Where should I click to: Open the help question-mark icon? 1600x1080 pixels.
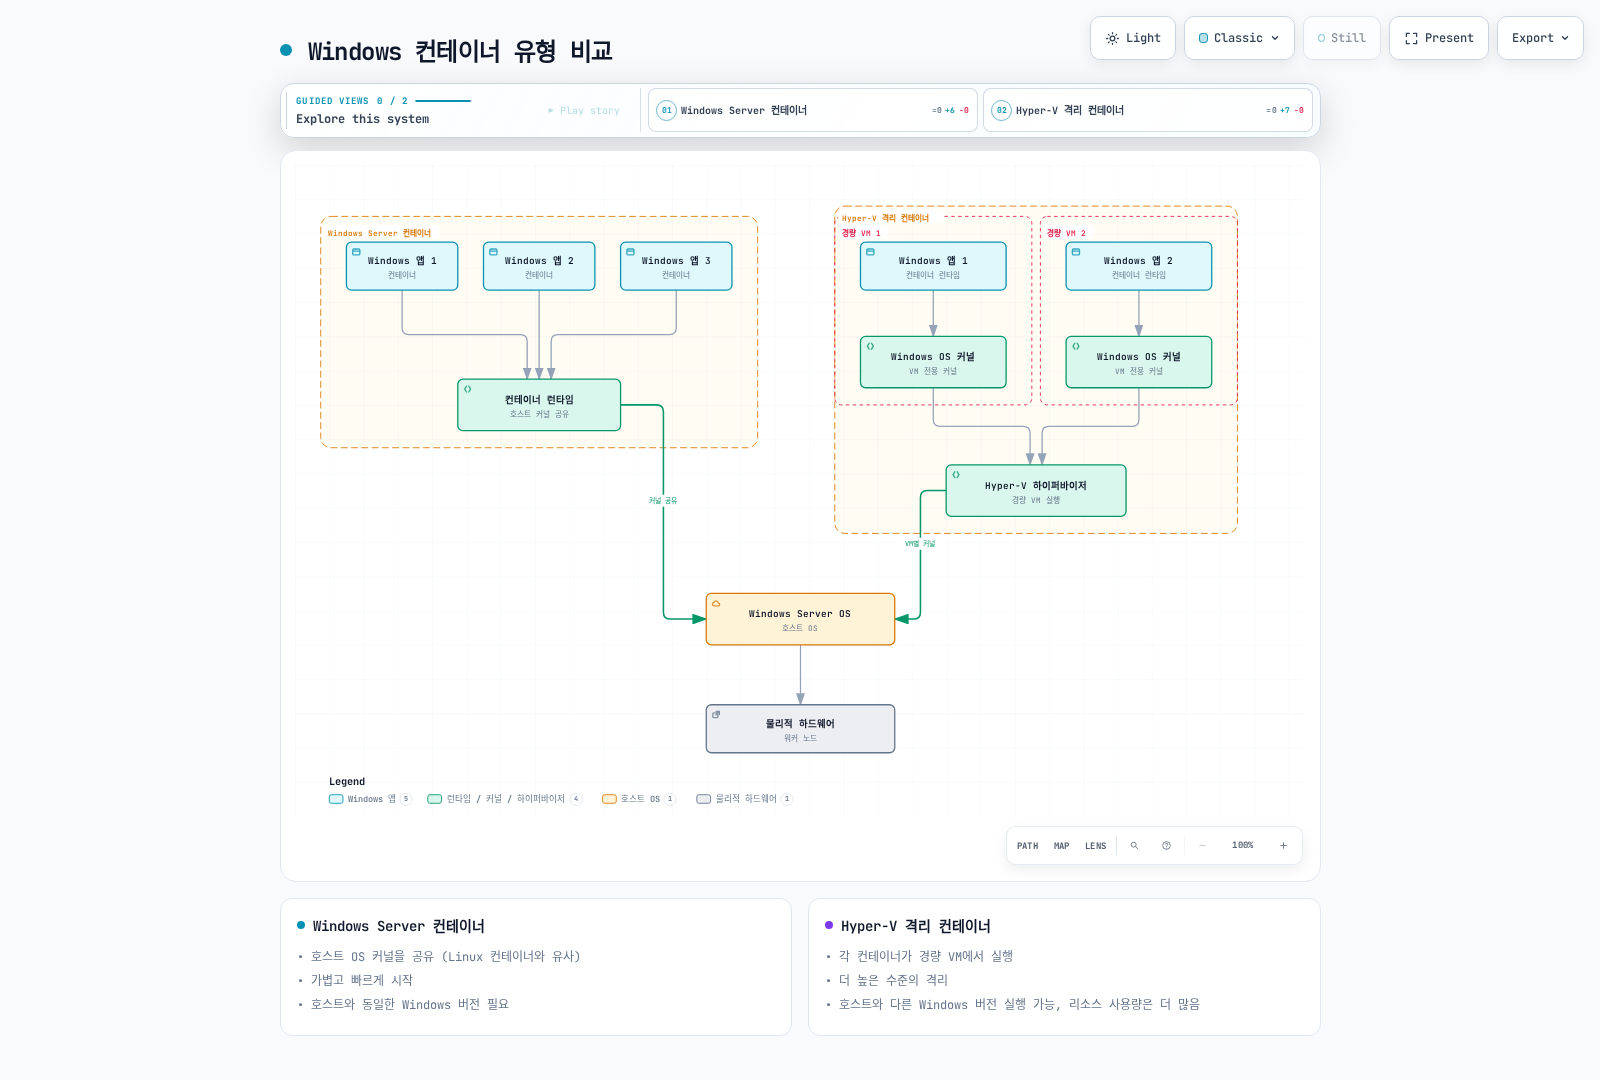[x=1166, y=846]
